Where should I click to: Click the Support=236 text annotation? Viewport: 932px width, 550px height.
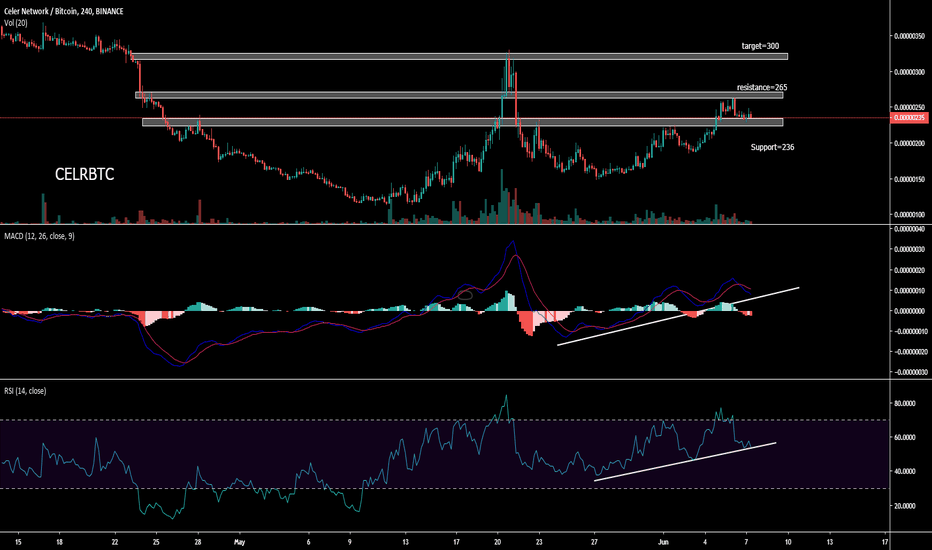pyautogui.click(x=772, y=147)
